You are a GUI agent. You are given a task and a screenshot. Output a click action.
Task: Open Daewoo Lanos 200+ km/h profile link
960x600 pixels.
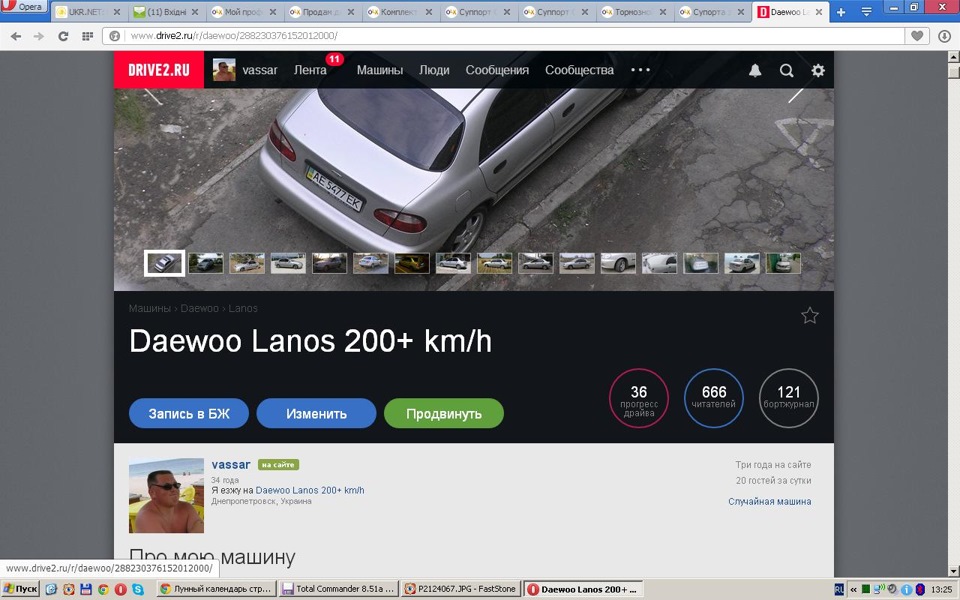click(310, 490)
